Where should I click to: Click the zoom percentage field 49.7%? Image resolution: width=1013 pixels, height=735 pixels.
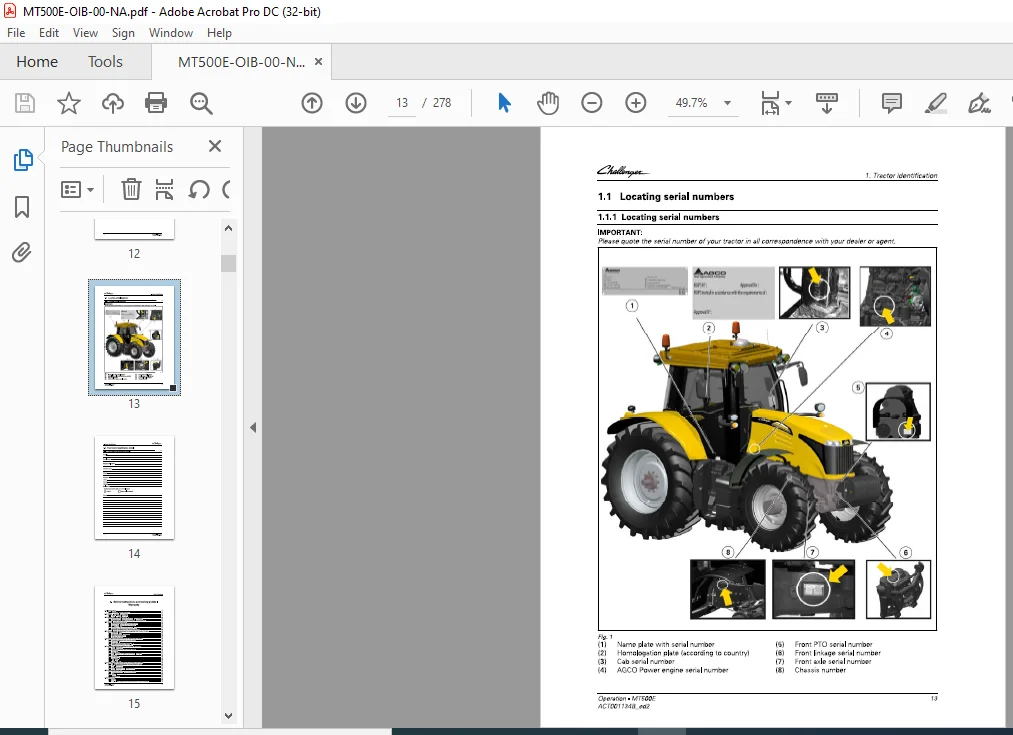tap(691, 103)
